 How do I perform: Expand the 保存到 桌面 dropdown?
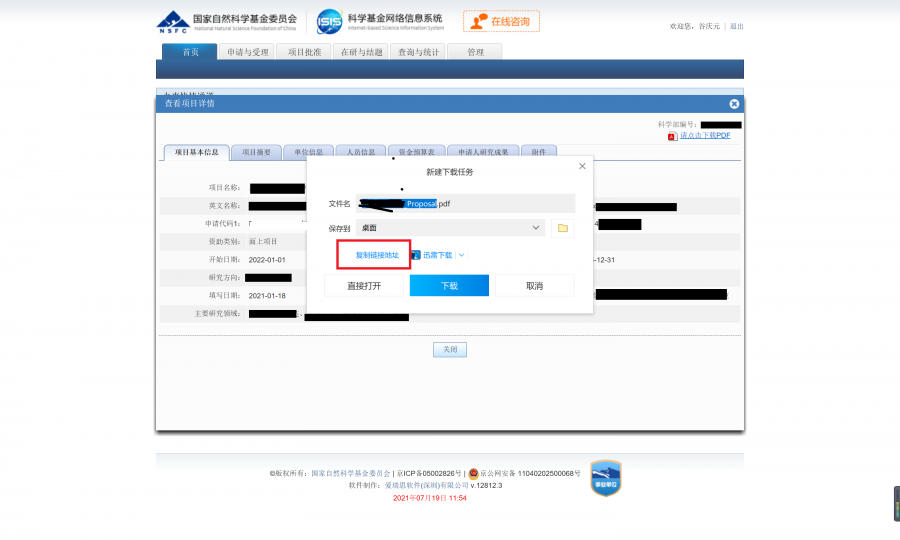tap(451, 228)
